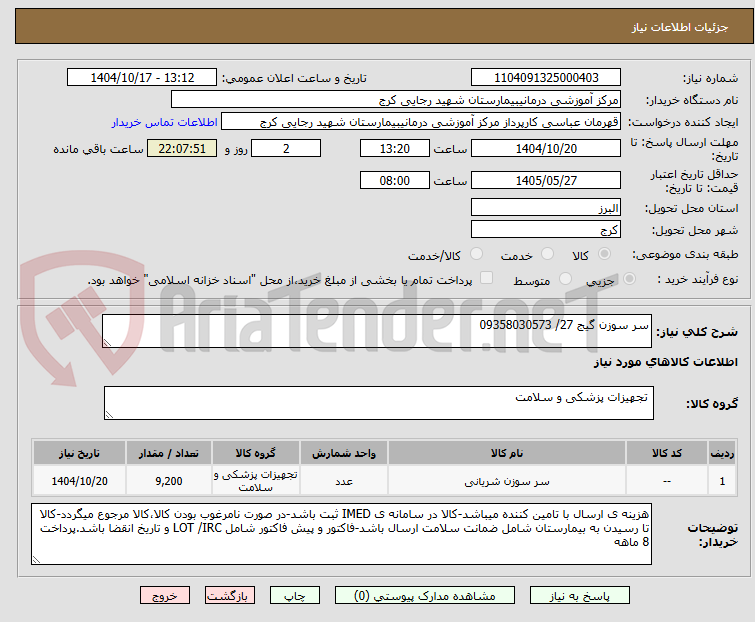Click the تعداد / مقدار column header
Viewport: 755px width, 622px height.
pos(169,453)
